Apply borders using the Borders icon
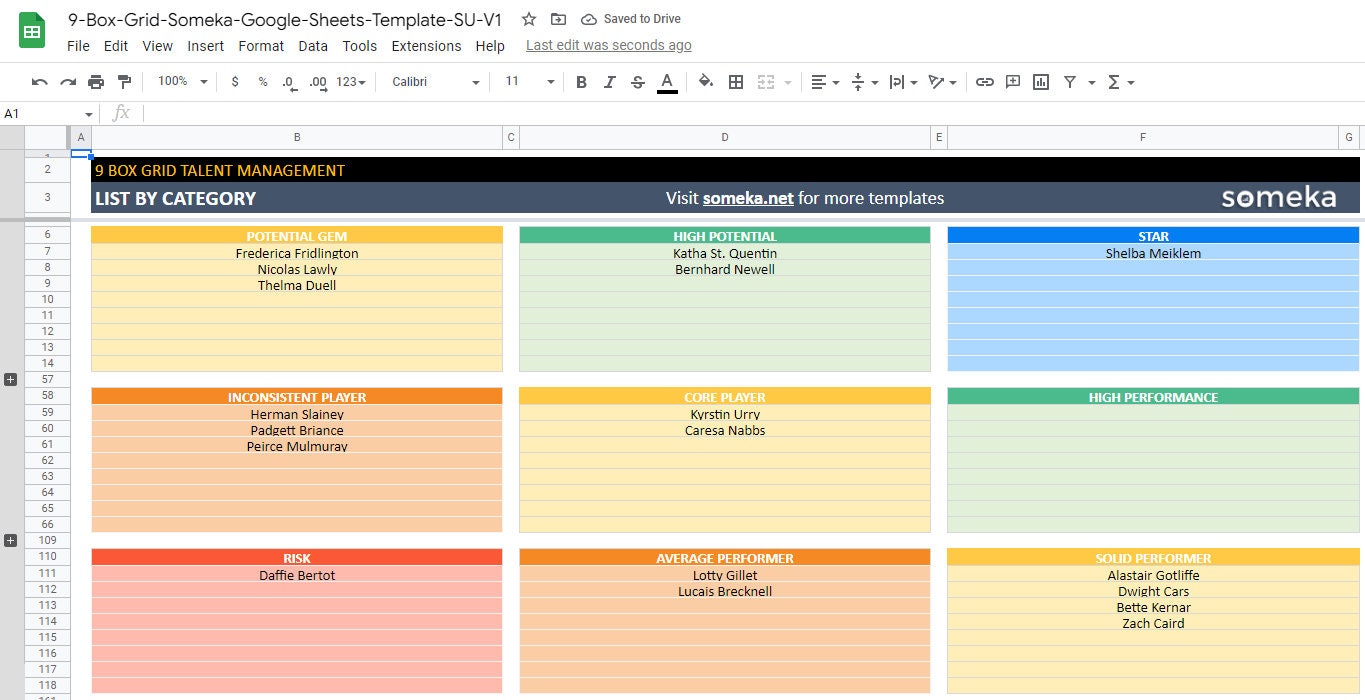The height and width of the screenshot is (700, 1365). coord(736,81)
